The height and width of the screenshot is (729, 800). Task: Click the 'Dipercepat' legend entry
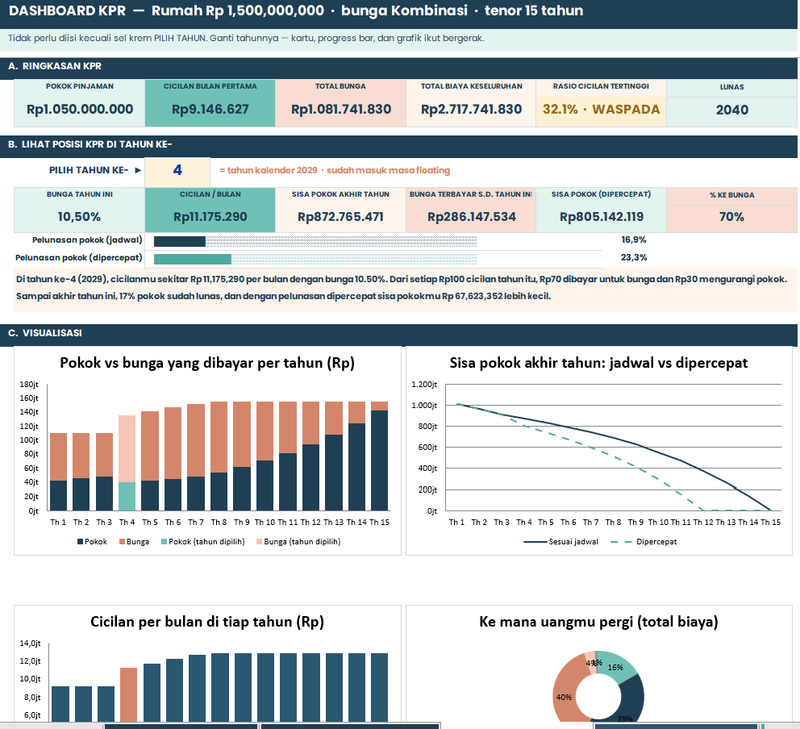click(x=643, y=542)
